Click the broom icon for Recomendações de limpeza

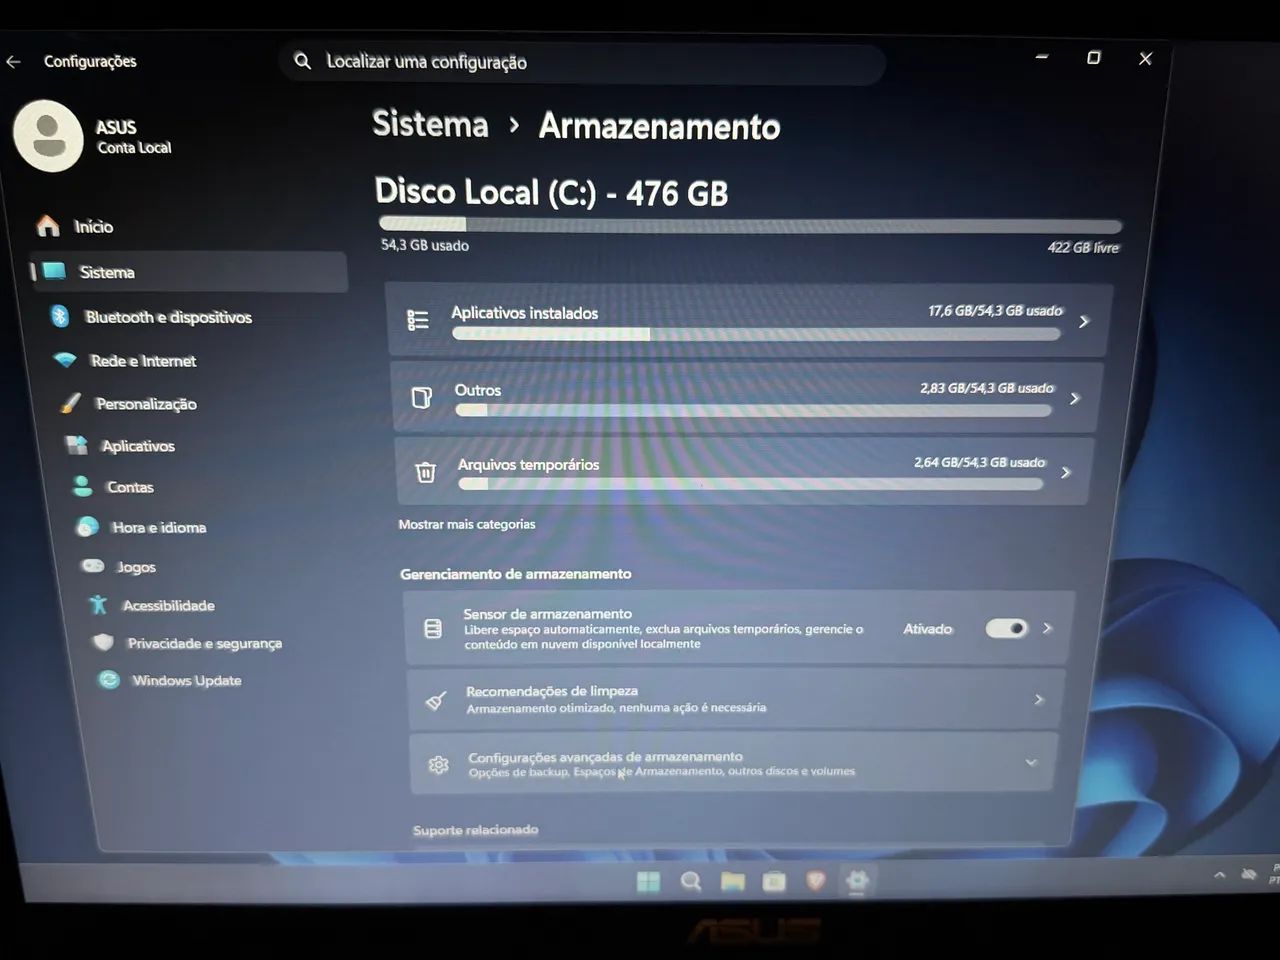point(436,700)
